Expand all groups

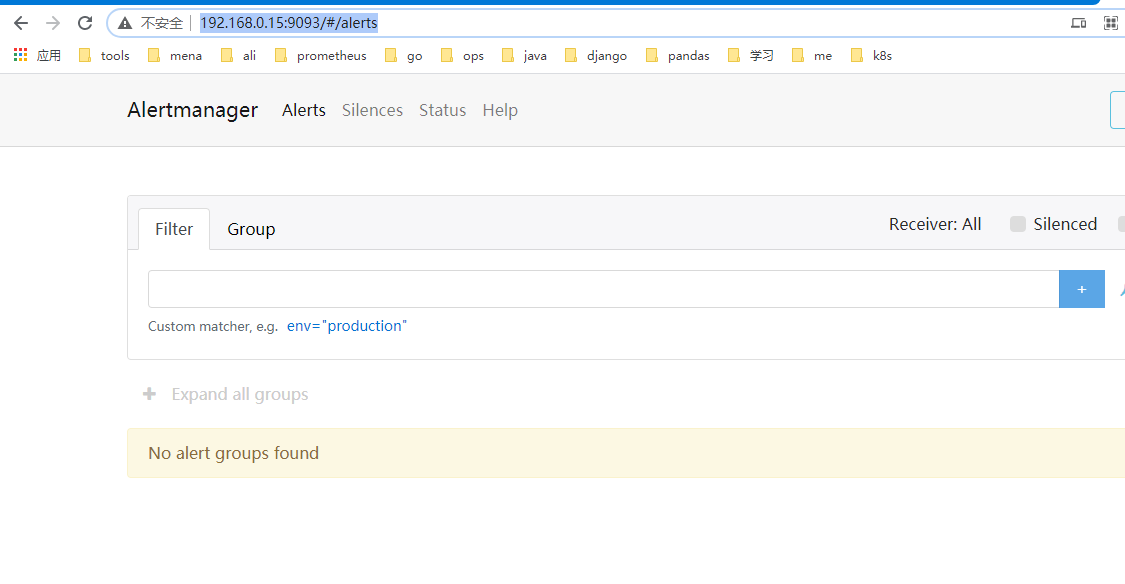coord(240,394)
